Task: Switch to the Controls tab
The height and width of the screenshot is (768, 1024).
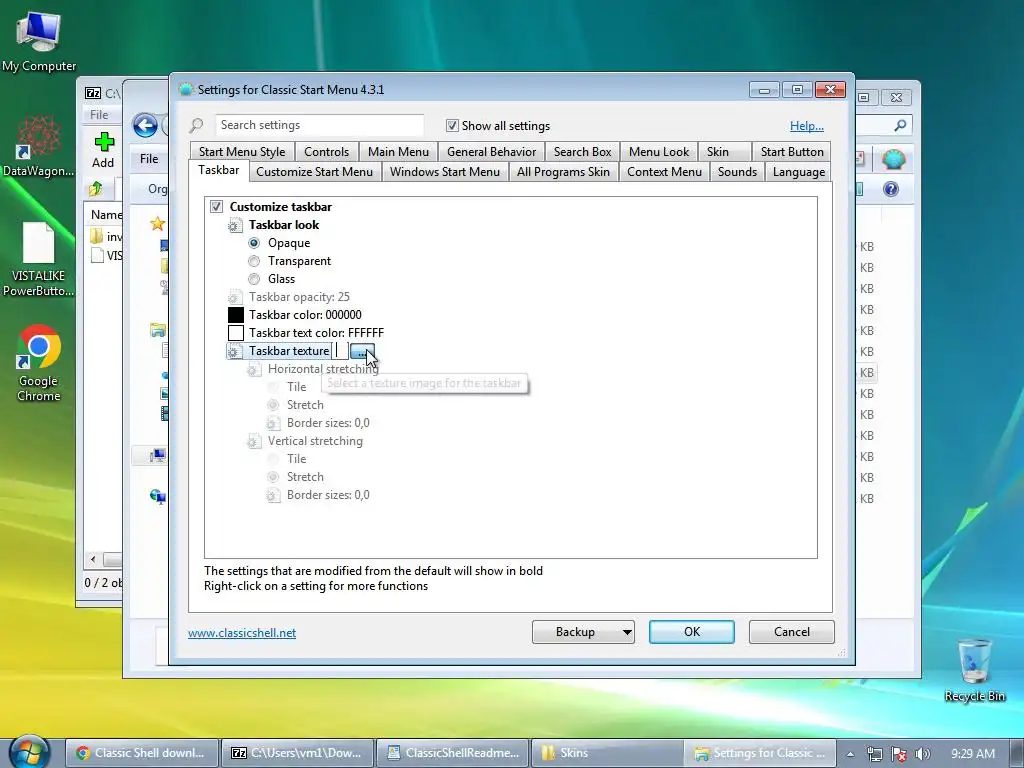Action: (x=327, y=152)
